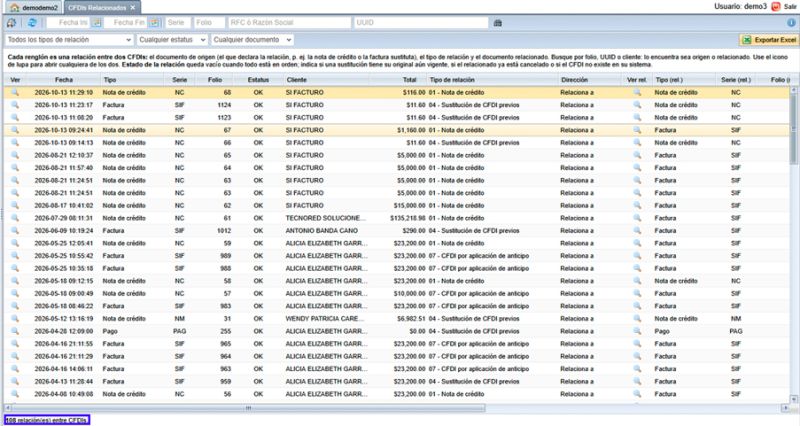Screen dimensions: 800x426
Task: Open origin document for Factura folio 1124
Action: click(15, 105)
